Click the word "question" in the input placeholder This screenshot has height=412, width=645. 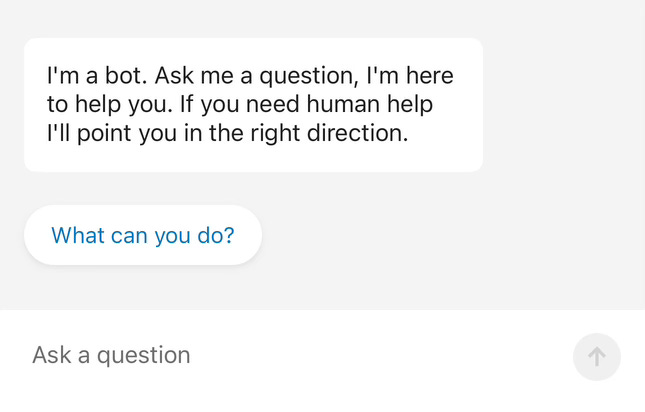[x=144, y=356]
